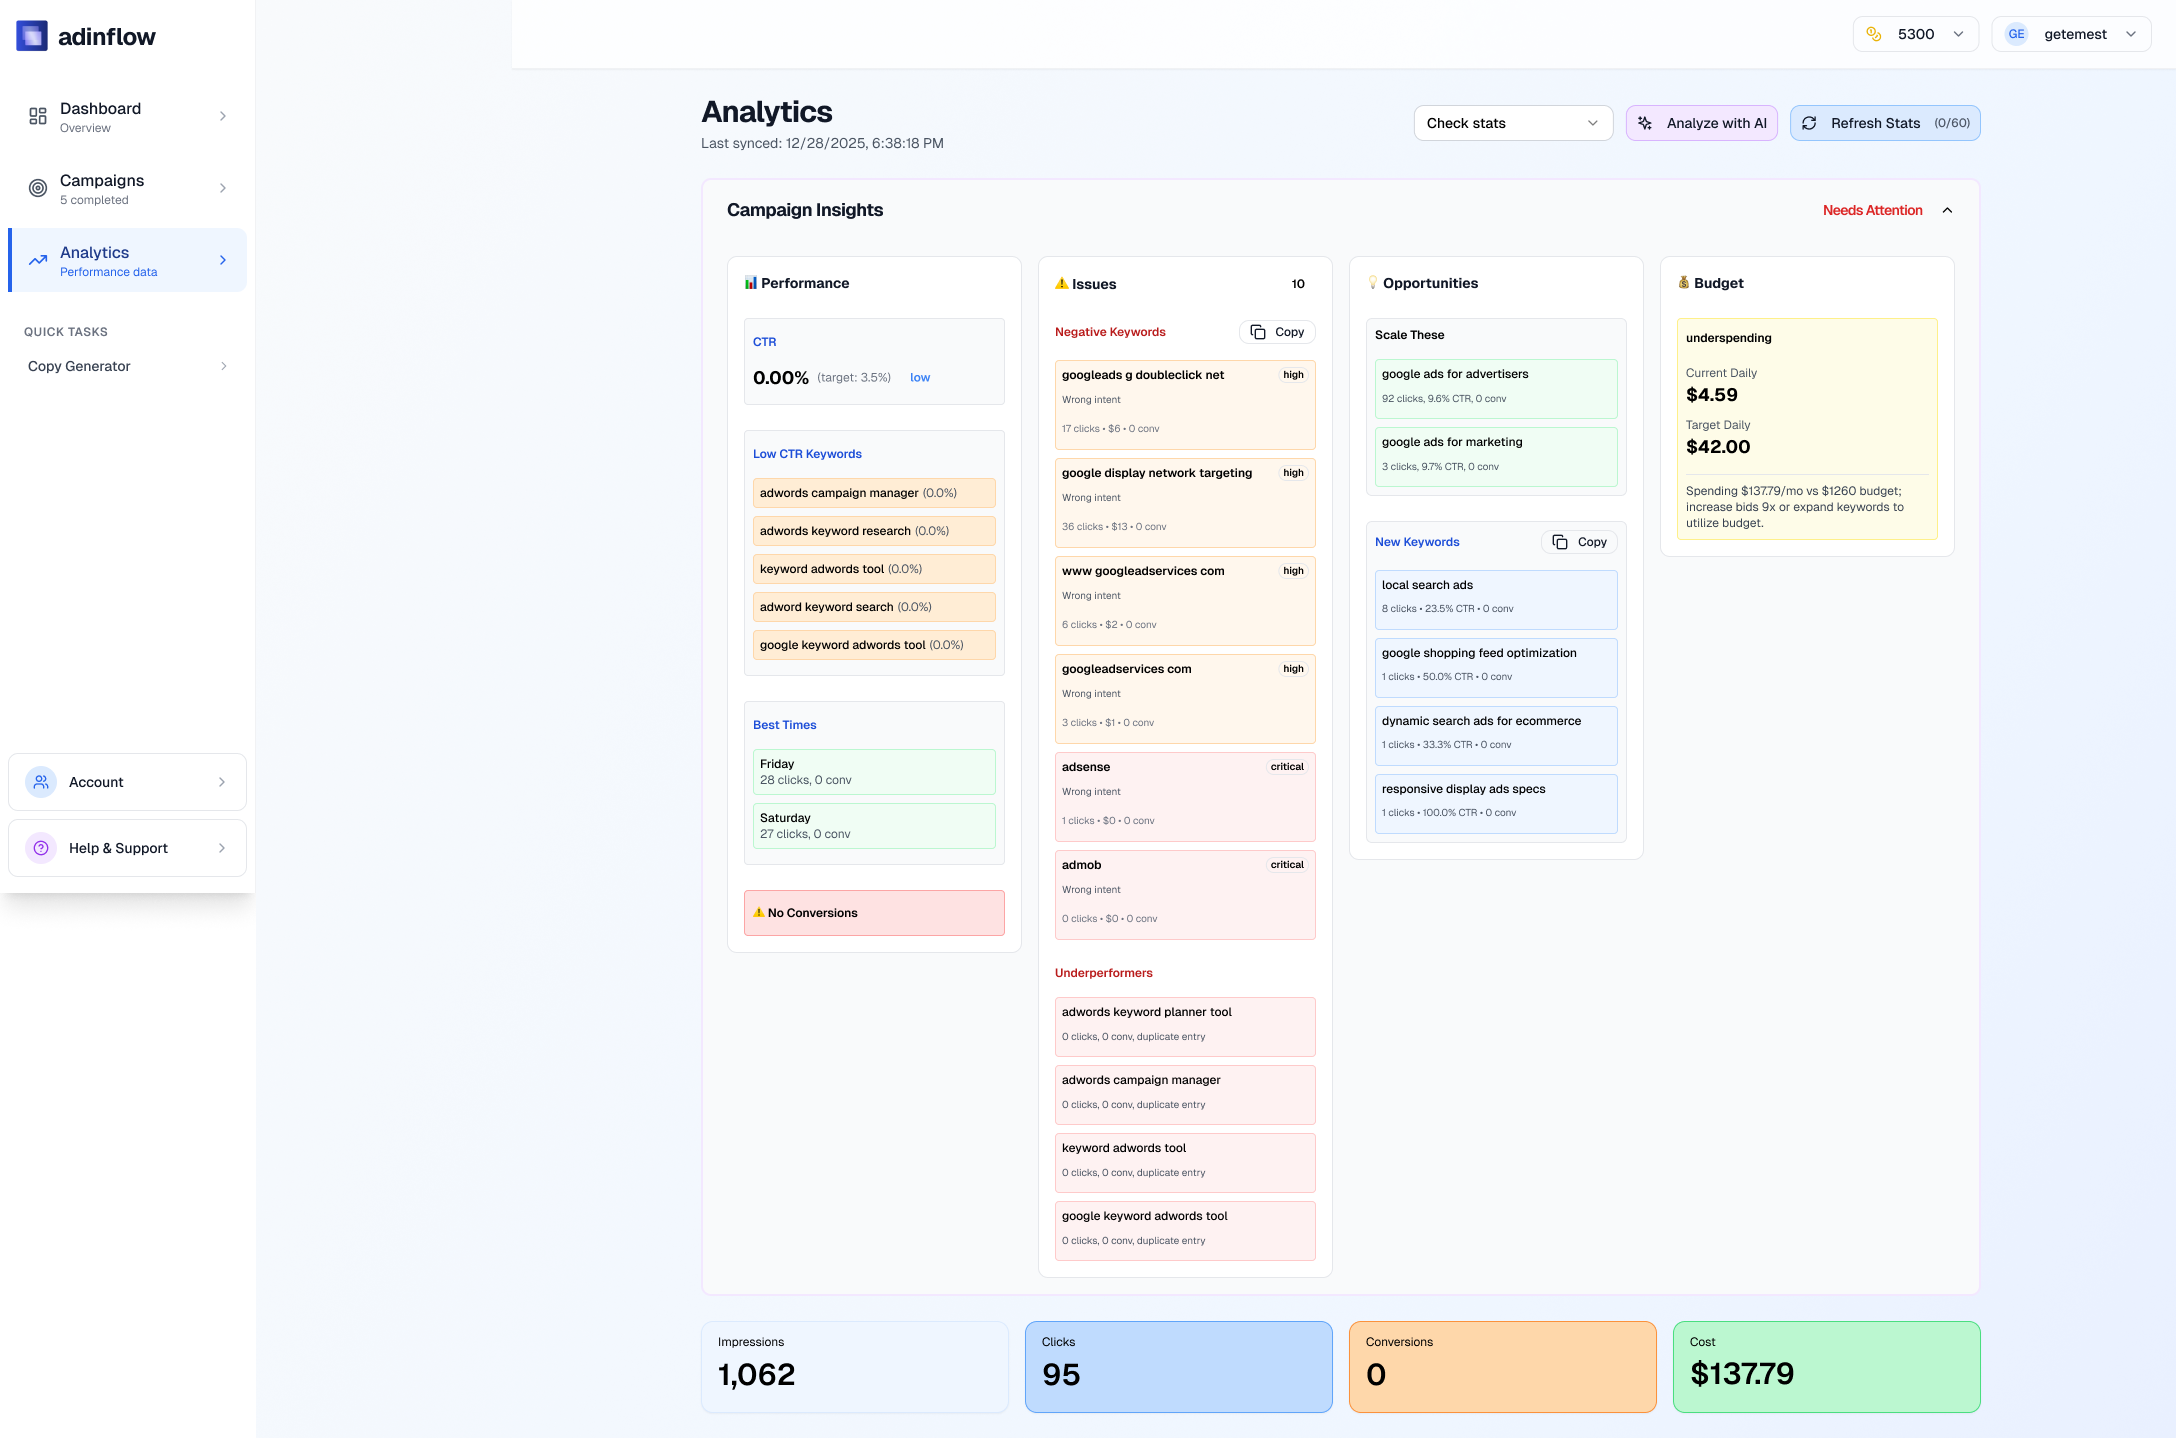The image size is (2176, 1438).
Task: Click the Refresh Stats button
Action: [x=1875, y=122]
